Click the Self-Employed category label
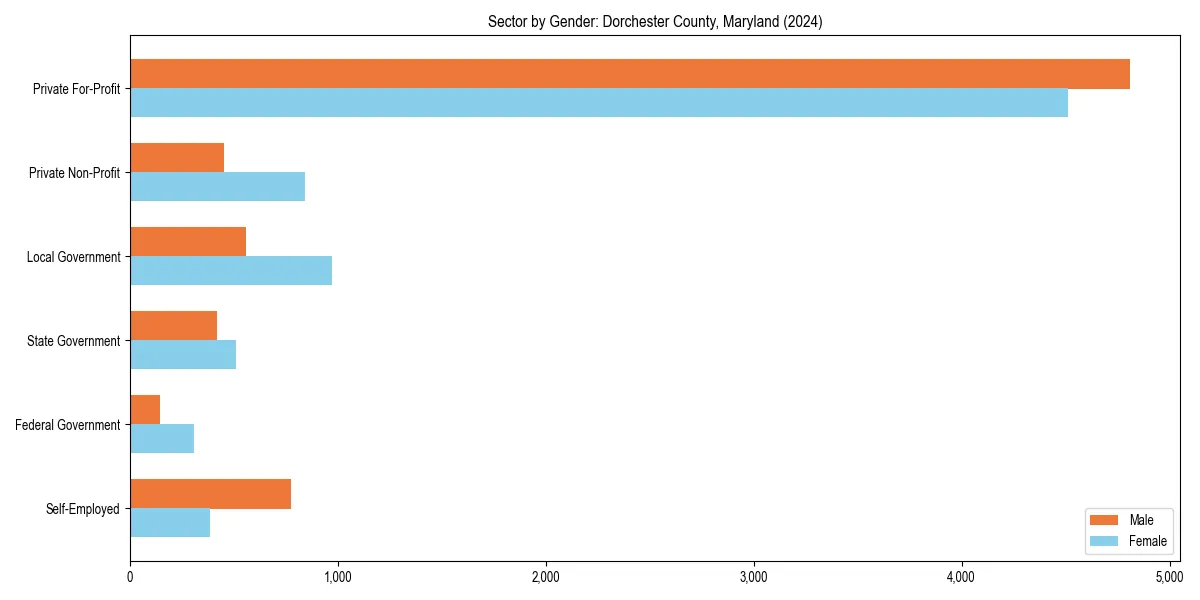 click(84, 509)
